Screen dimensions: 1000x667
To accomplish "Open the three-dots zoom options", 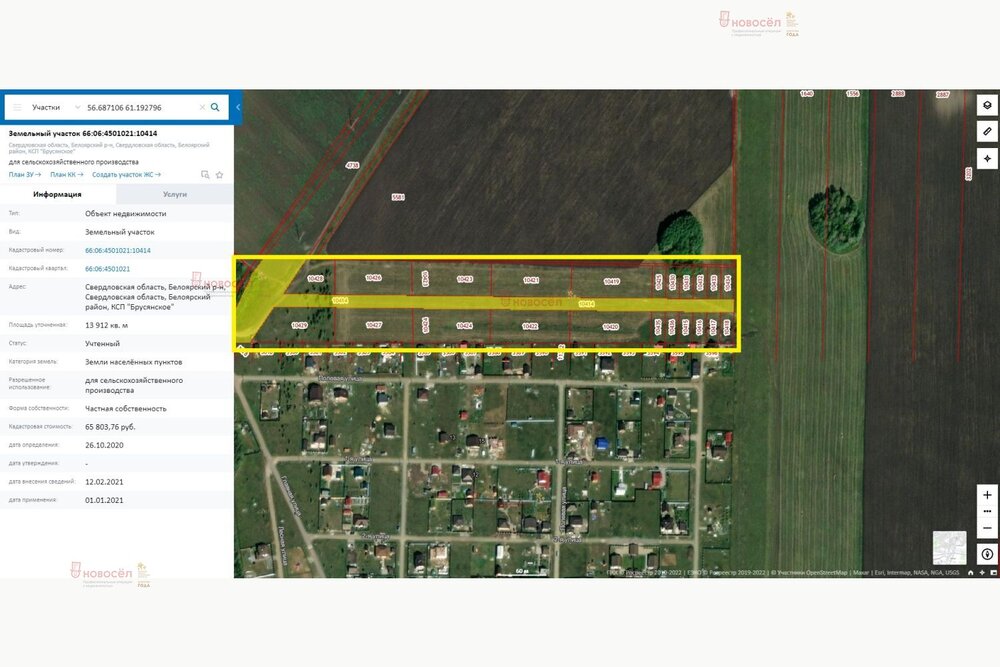I will click(x=987, y=511).
